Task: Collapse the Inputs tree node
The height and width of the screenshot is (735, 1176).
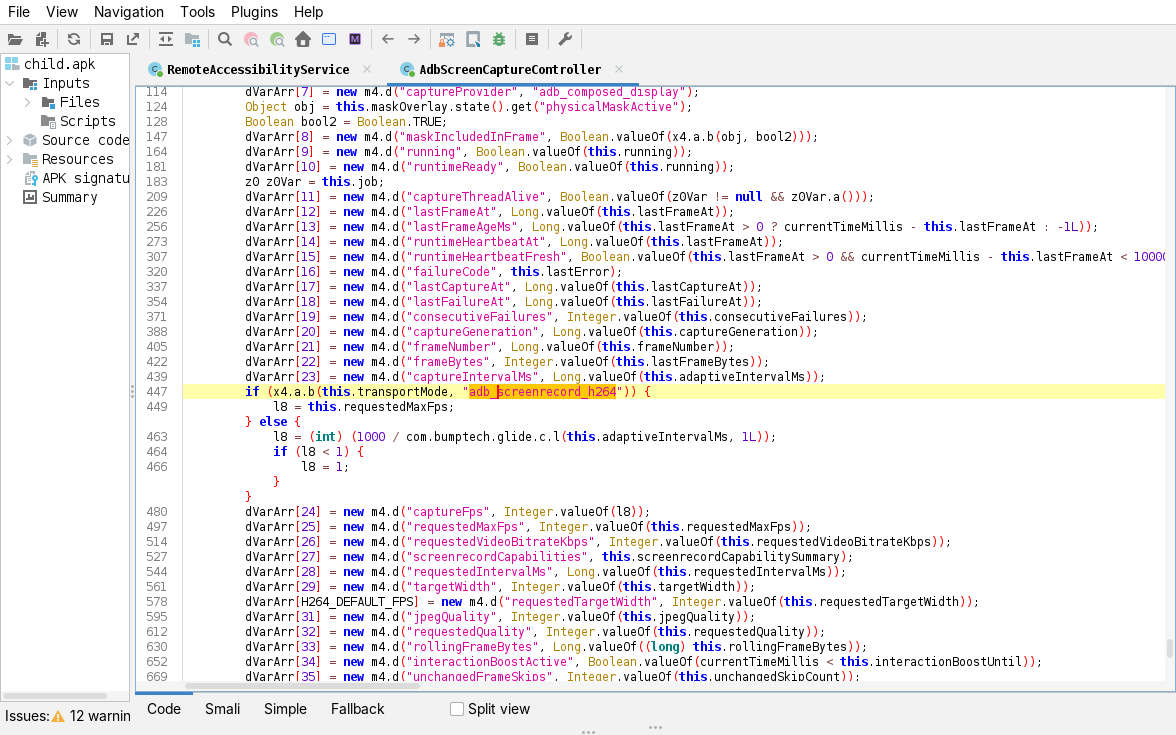Action: click(10, 83)
